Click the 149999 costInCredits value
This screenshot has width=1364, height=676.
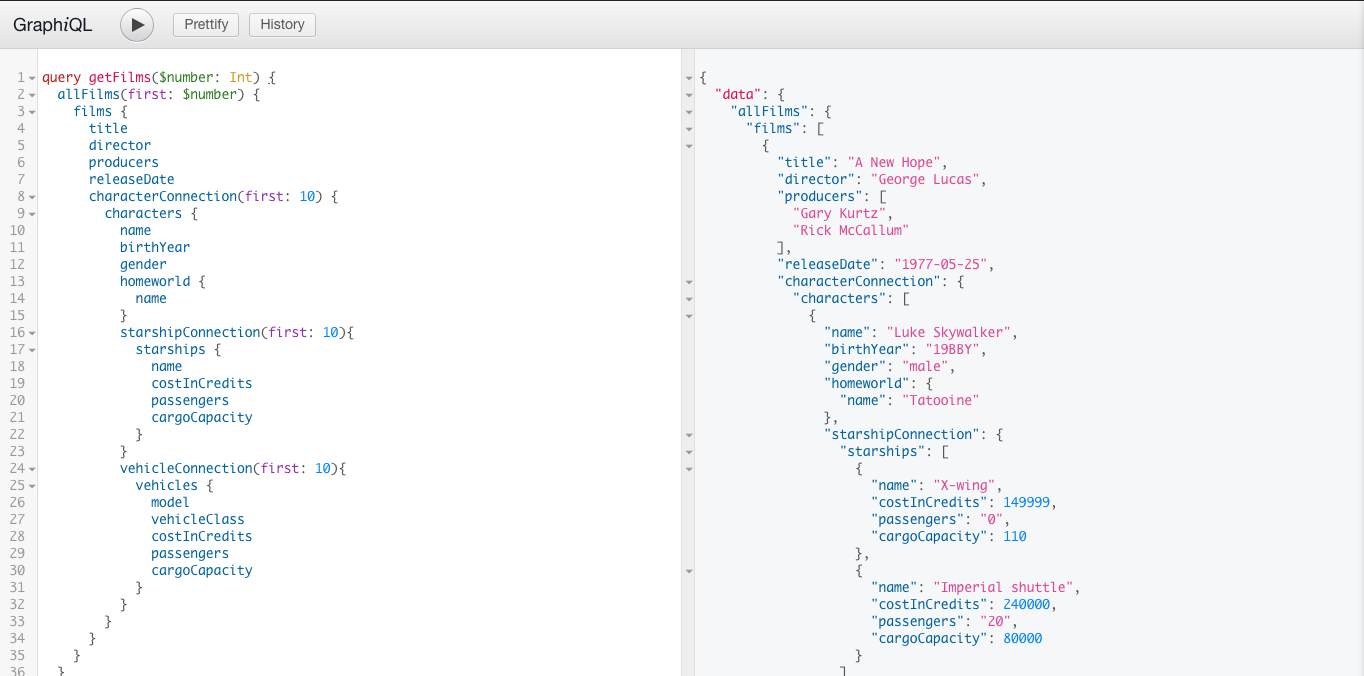[1027, 502]
